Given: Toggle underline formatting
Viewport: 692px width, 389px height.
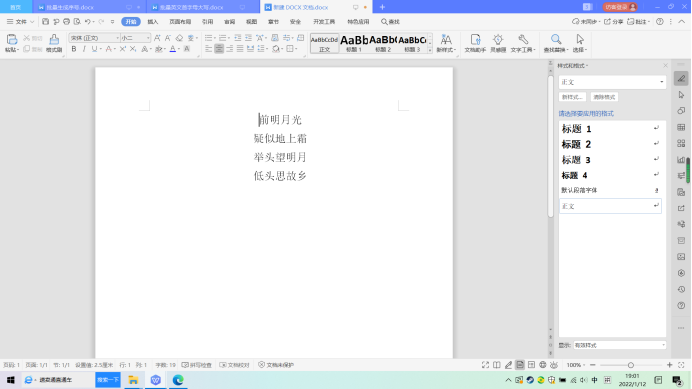Looking at the screenshot, I should (x=94, y=49).
